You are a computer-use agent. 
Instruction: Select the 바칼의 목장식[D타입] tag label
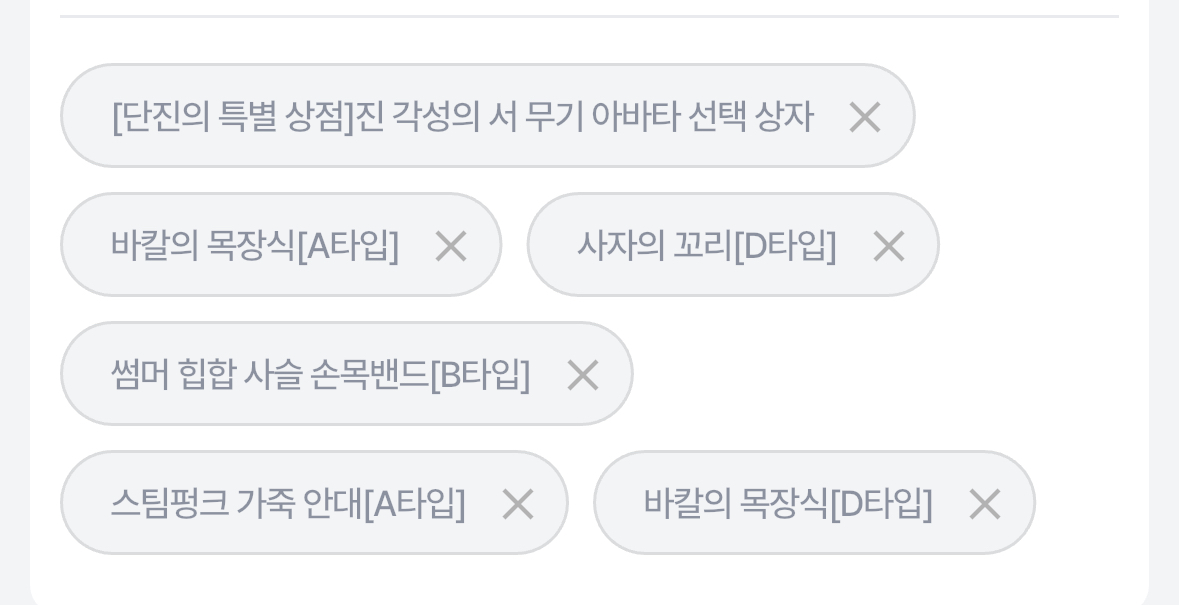[x=787, y=504]
